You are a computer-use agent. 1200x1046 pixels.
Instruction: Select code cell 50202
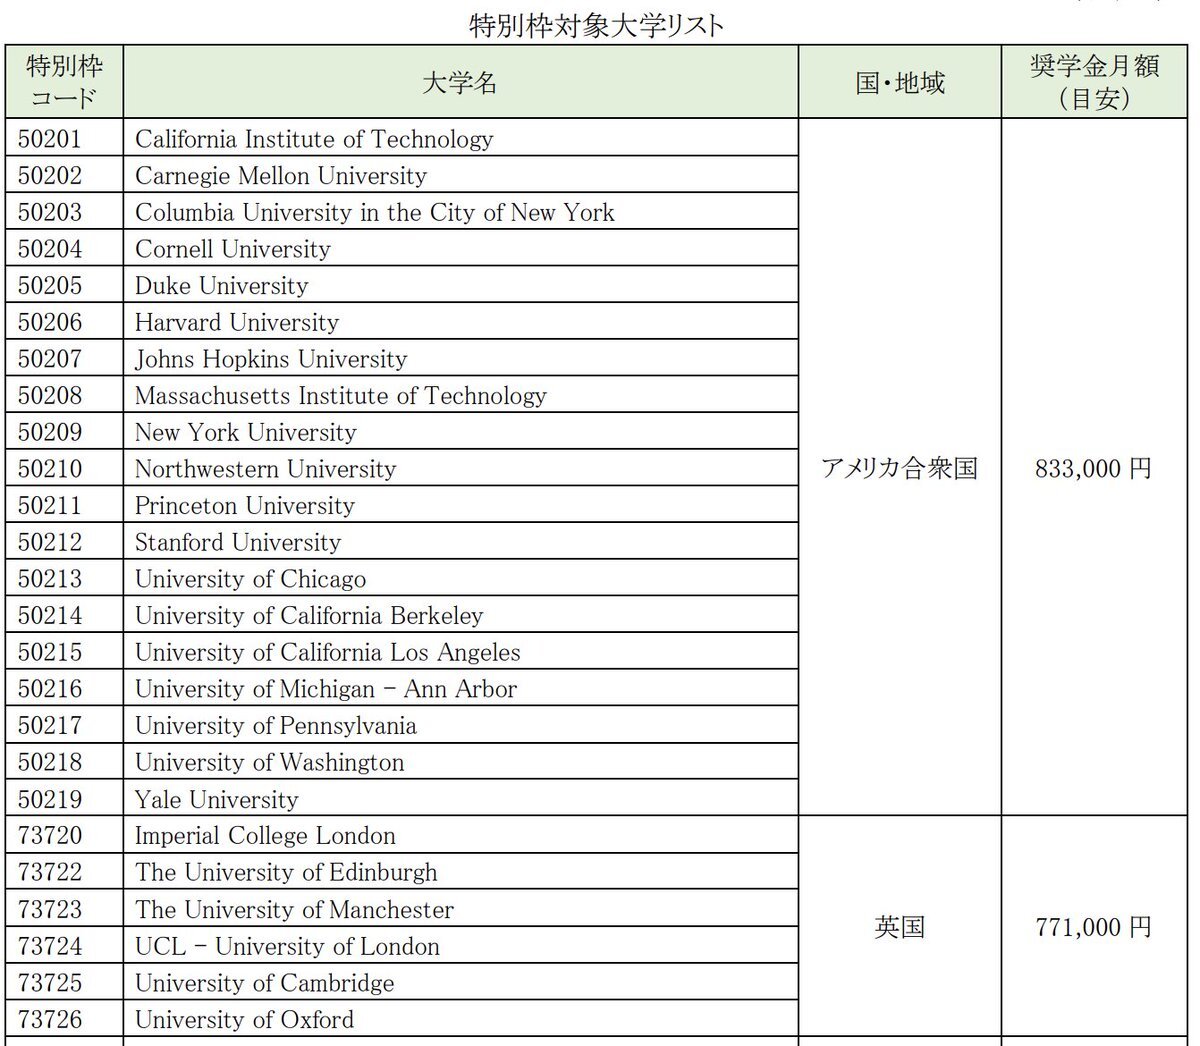point(64,175)
